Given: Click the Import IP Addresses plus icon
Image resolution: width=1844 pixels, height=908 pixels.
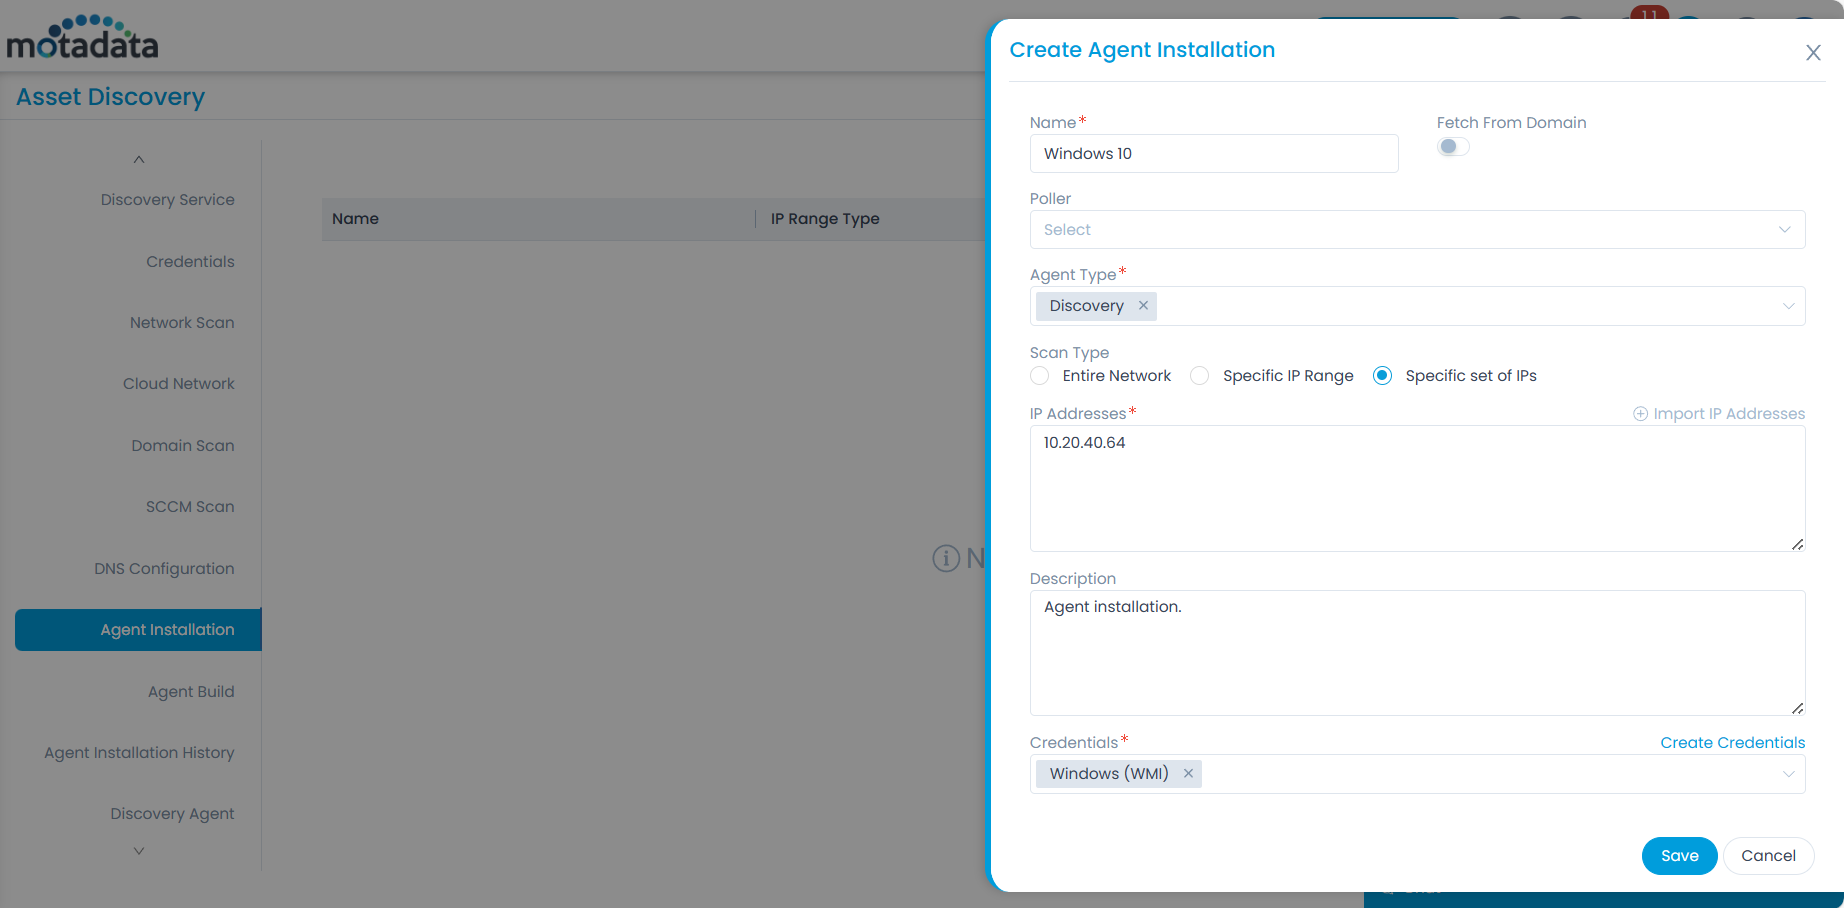Looking at the screenshot, I should click(1640, 414).
